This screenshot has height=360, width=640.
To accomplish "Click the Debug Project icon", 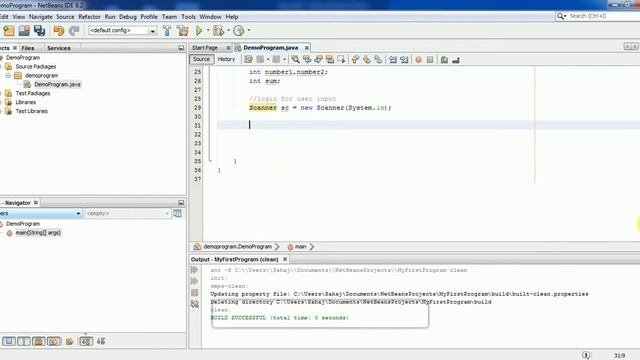I will click(219, 31).
